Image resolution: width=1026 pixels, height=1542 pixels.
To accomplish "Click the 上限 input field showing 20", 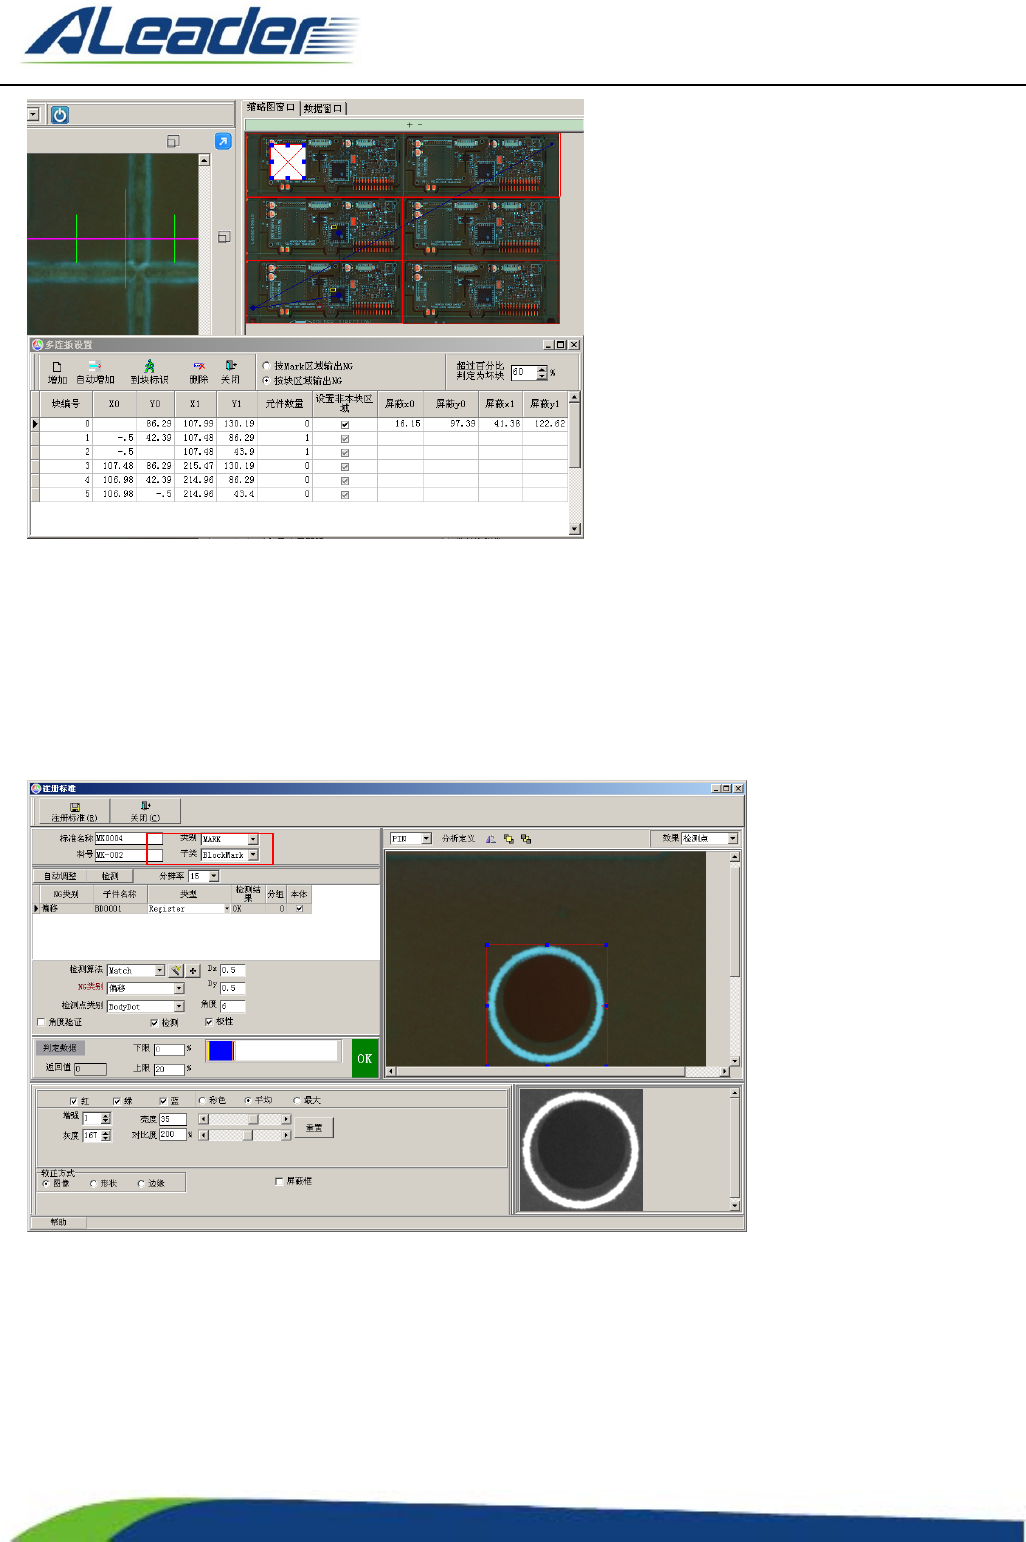I will point(169,1069).
